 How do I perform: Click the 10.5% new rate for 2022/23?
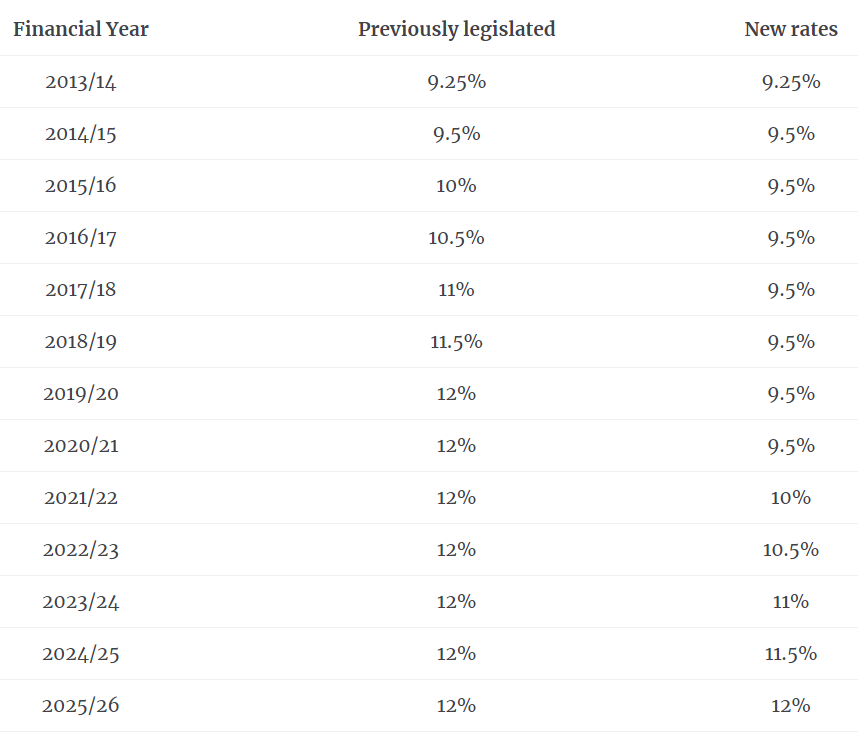coord(791,550)
